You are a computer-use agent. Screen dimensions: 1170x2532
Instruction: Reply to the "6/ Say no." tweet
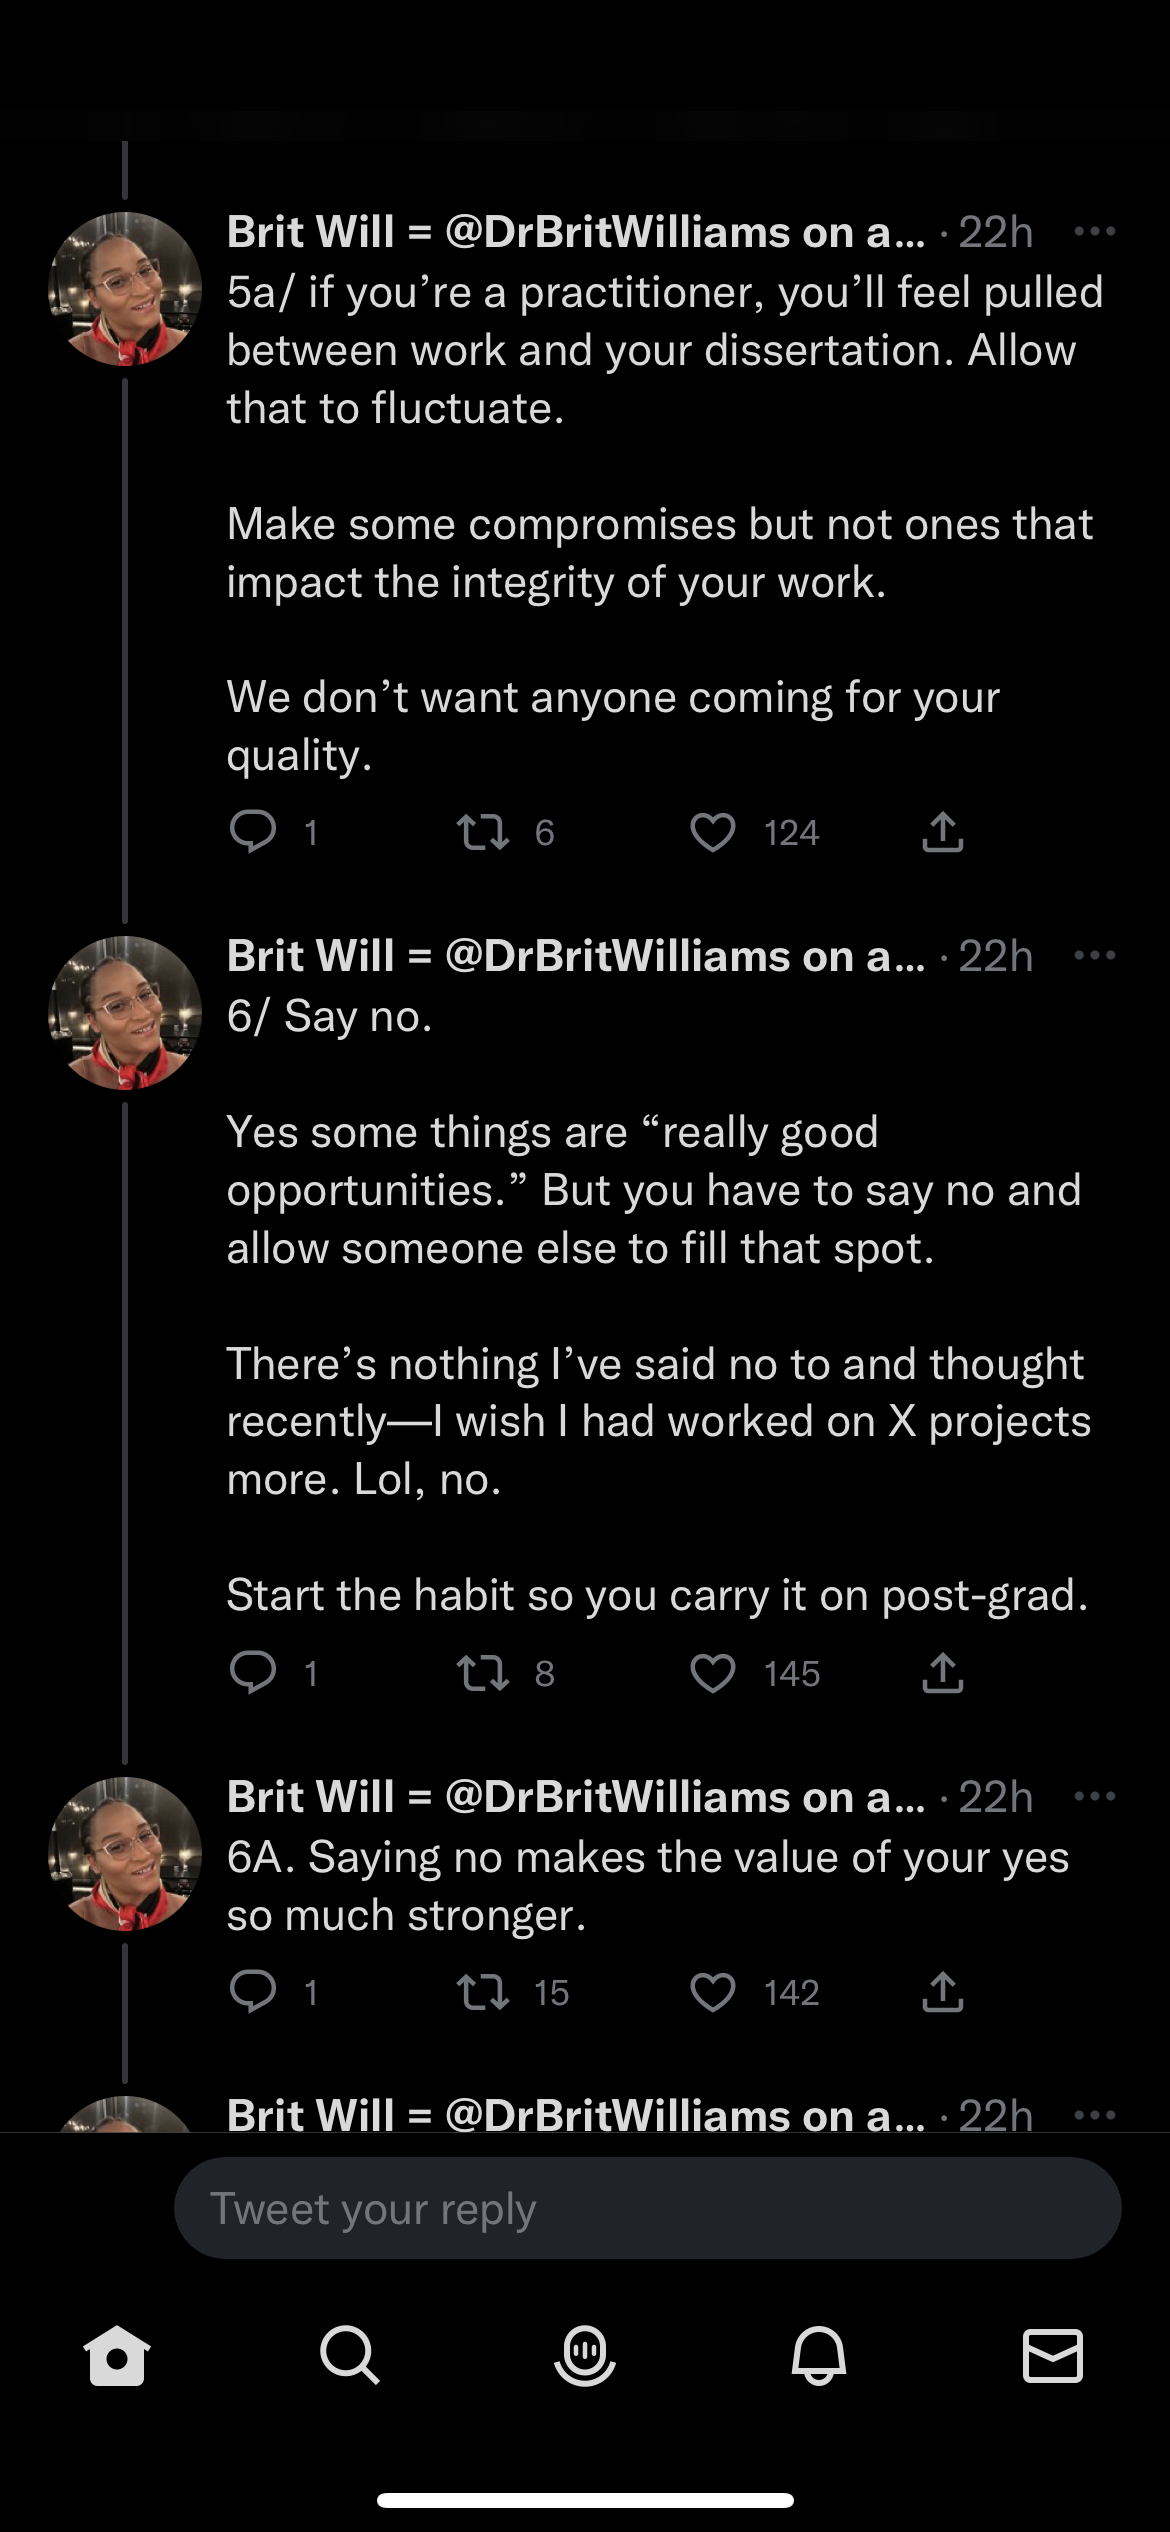point(253,1673)
